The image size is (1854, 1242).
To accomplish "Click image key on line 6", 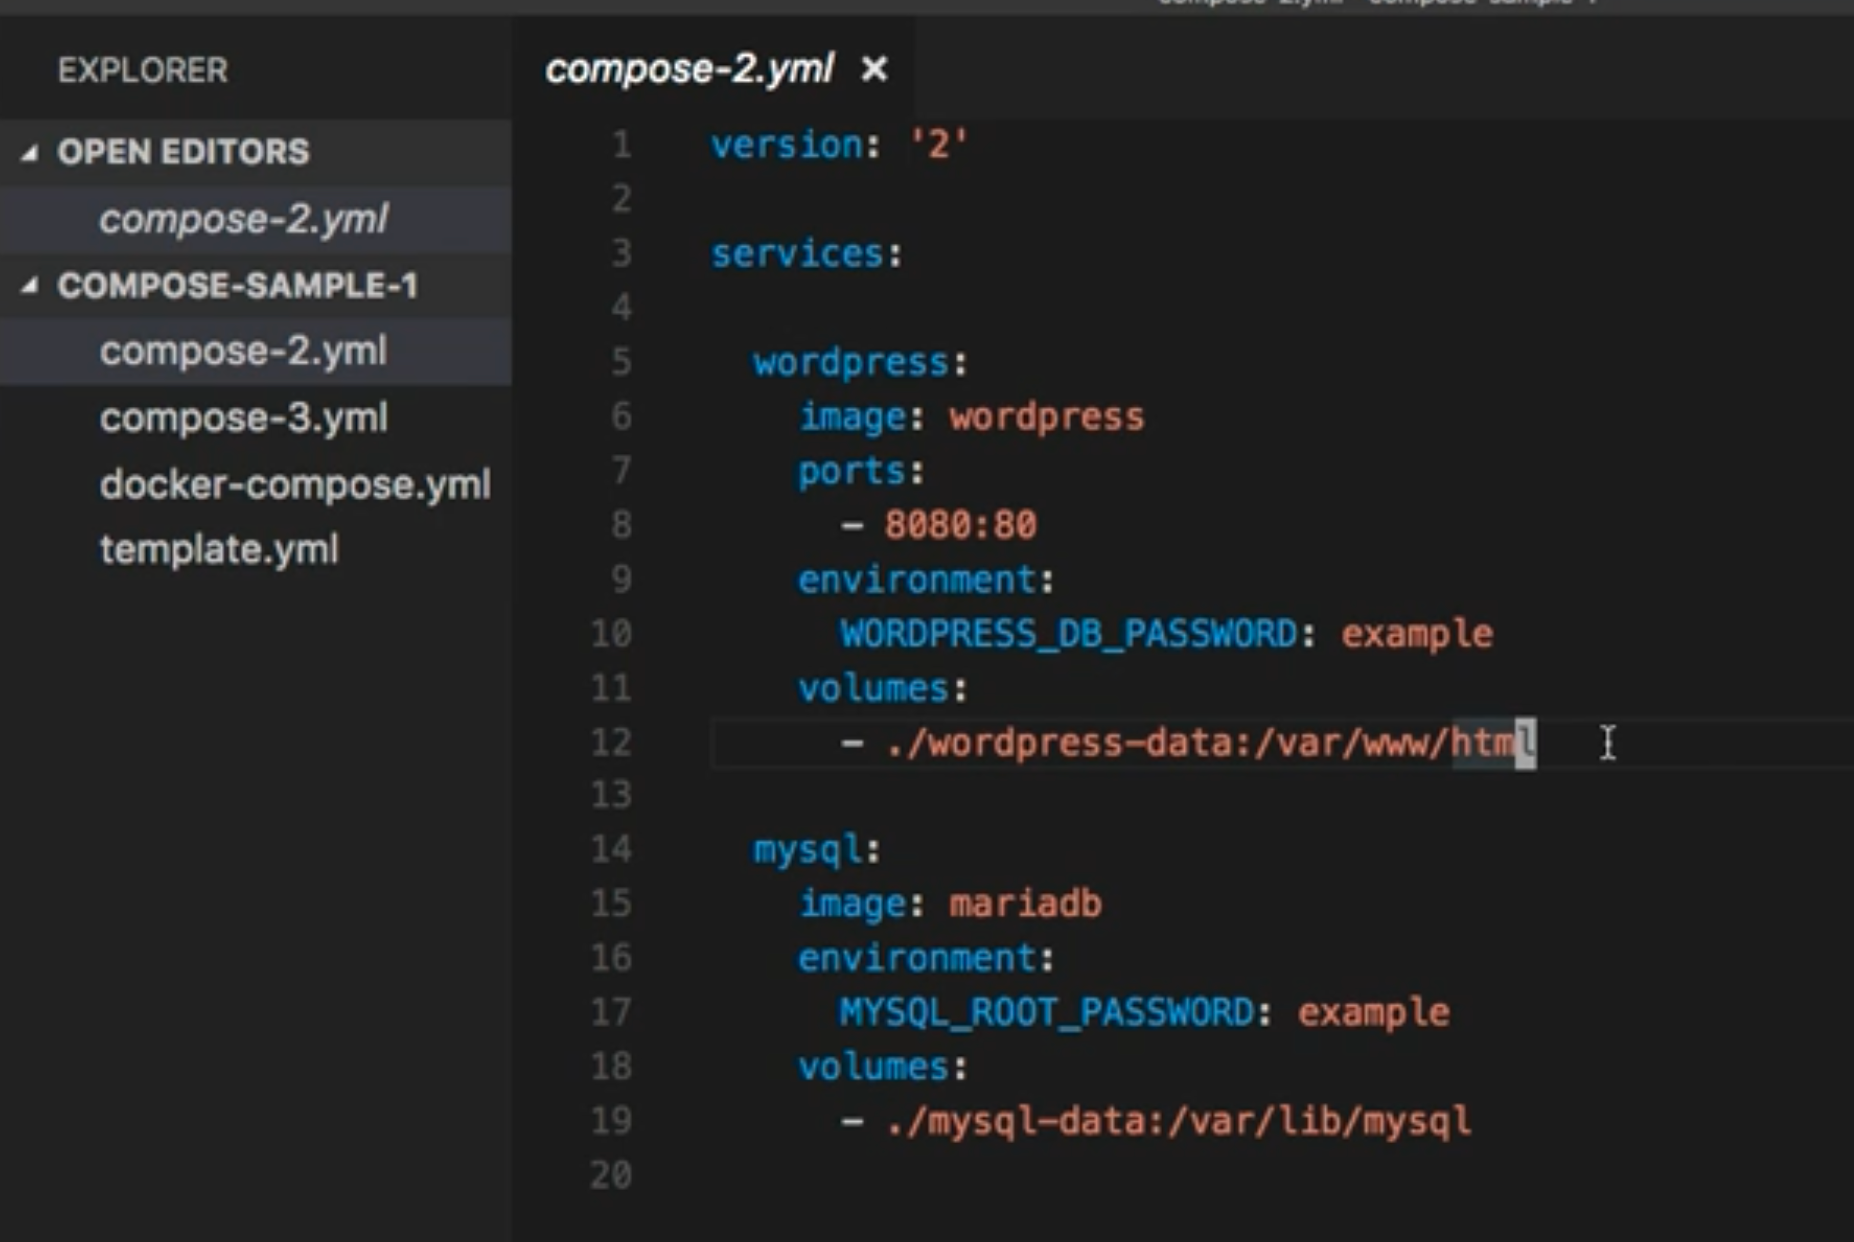I will 851,416.
